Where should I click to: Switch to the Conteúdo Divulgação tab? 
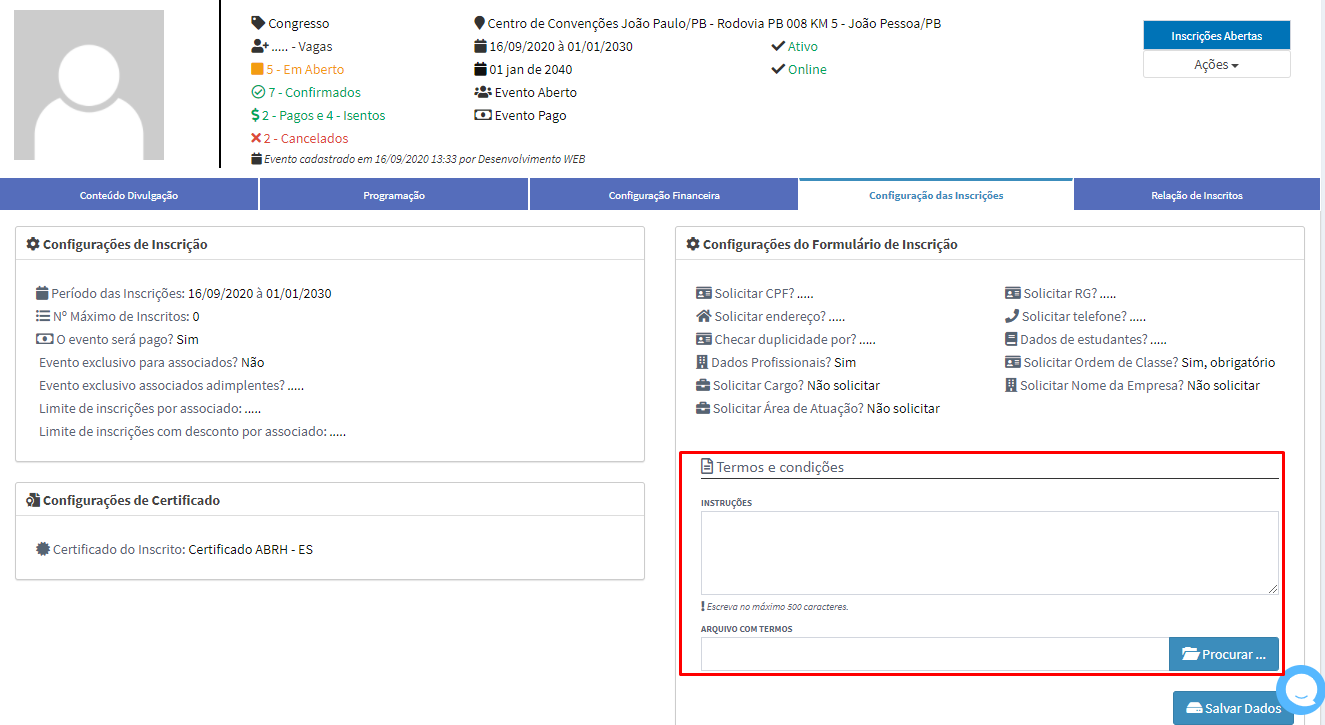pyautogui.click(x=129, y=195)
